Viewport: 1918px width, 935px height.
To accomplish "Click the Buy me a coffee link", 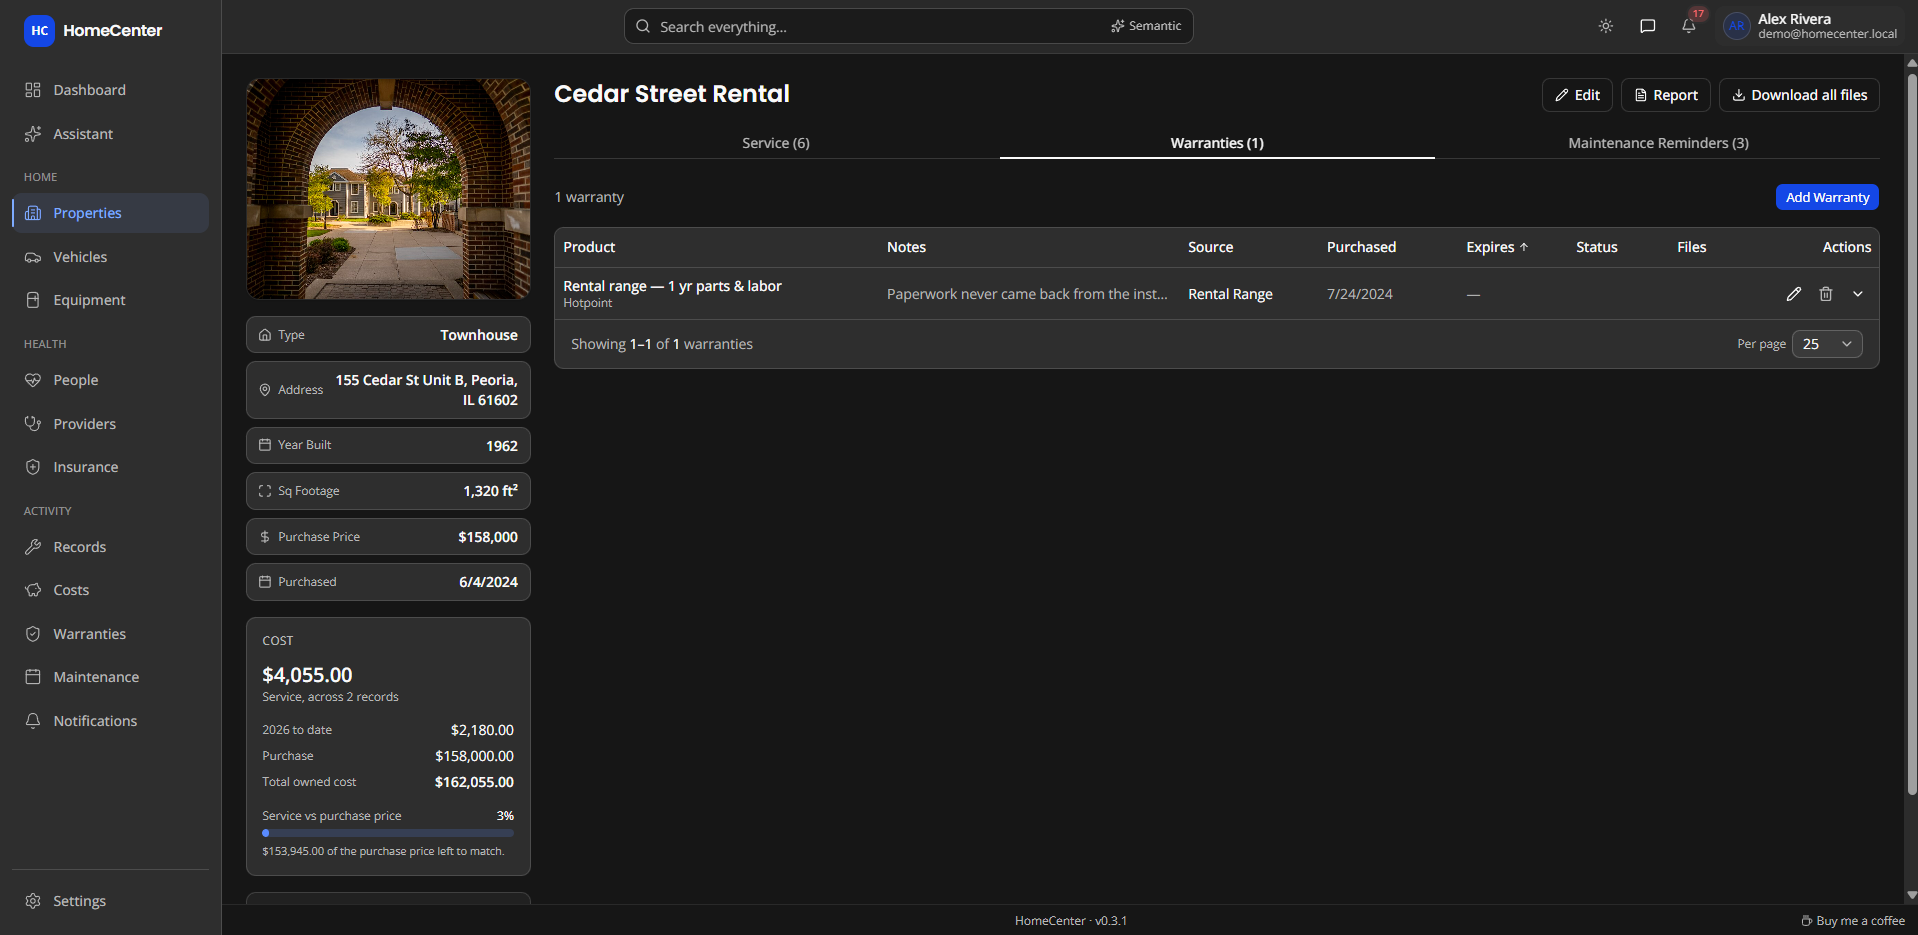I will point(1853,921).
